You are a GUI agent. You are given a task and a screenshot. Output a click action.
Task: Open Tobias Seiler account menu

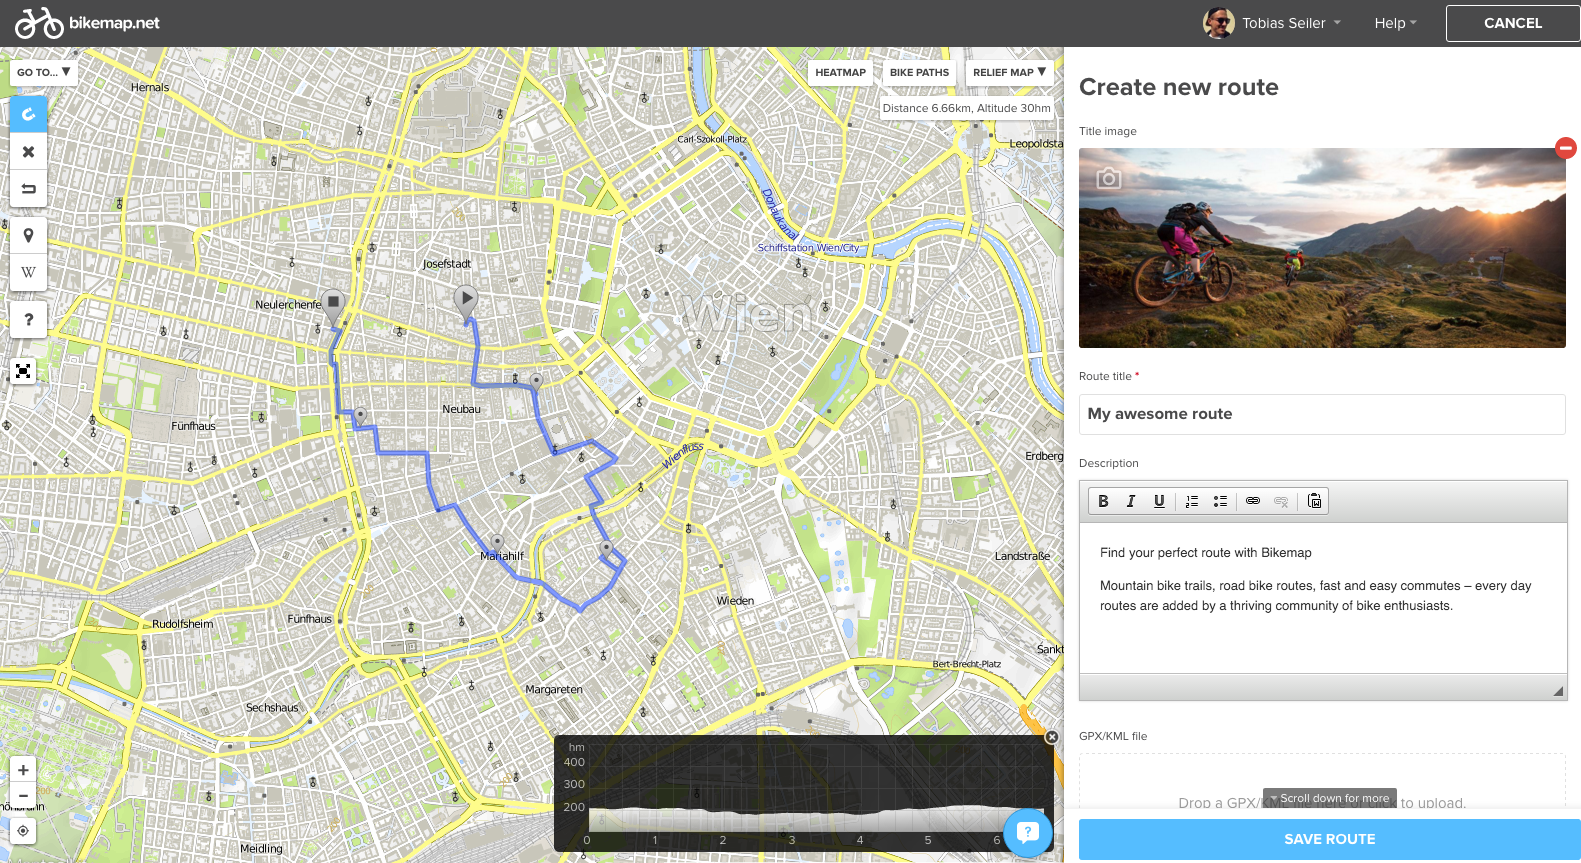1291,23
